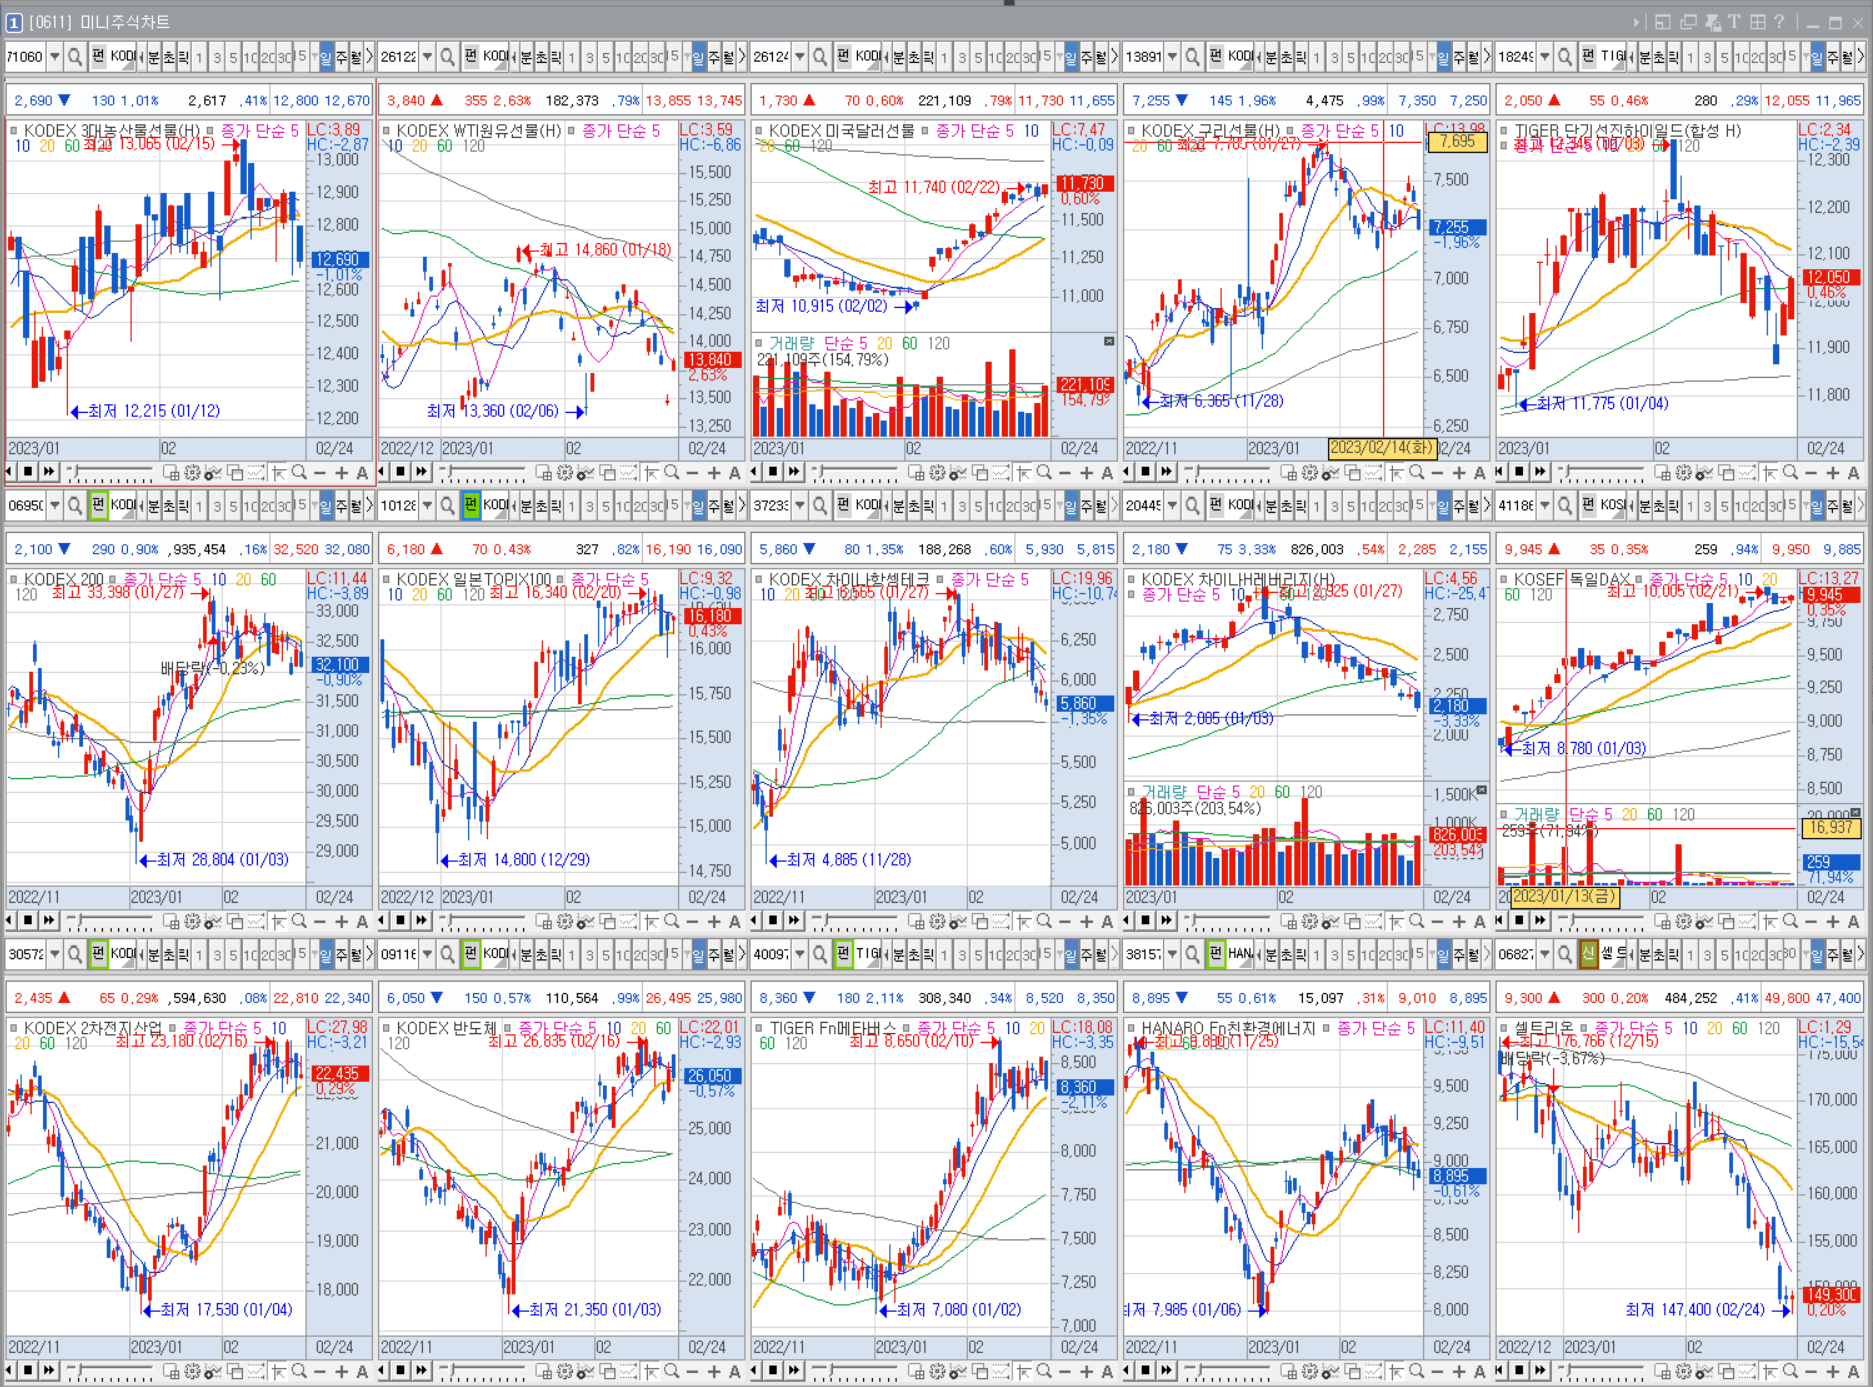The image size is (1873, 1387).
Task: Expand stock code dropdown above KODEX 차이나항셍테크 chart
Action: click(x=799, y=506)
